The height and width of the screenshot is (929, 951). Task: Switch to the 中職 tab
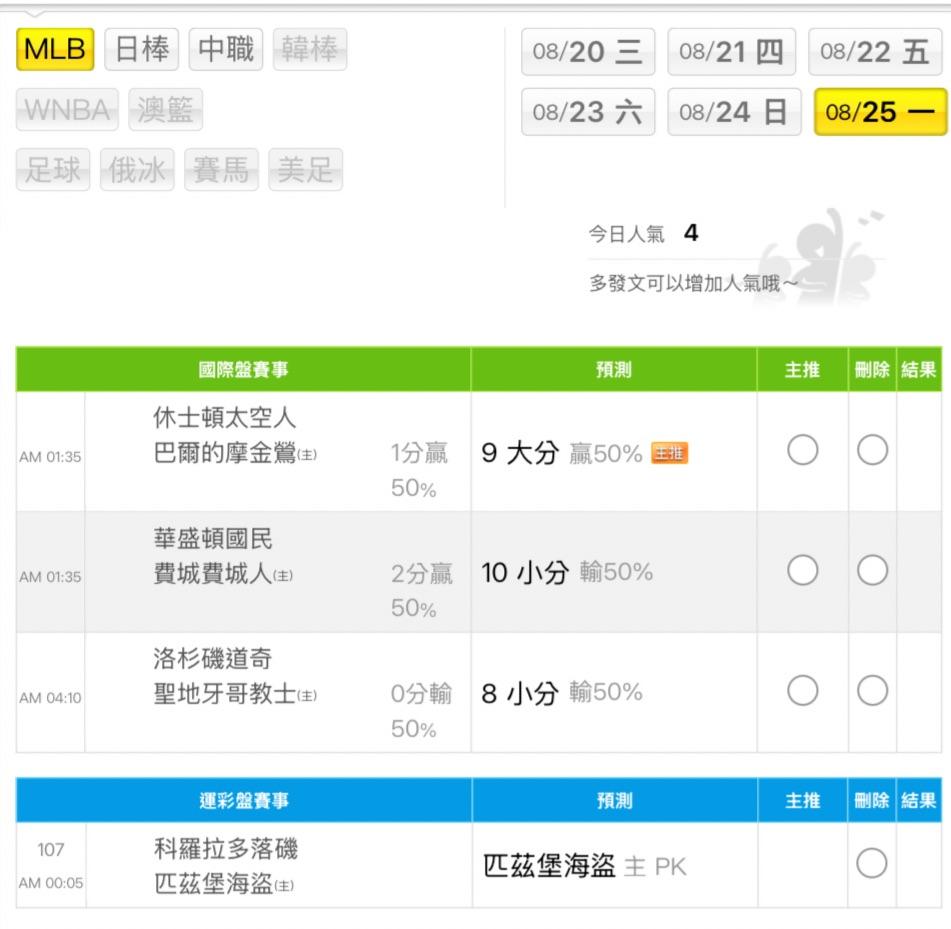(x=226, y=49)
